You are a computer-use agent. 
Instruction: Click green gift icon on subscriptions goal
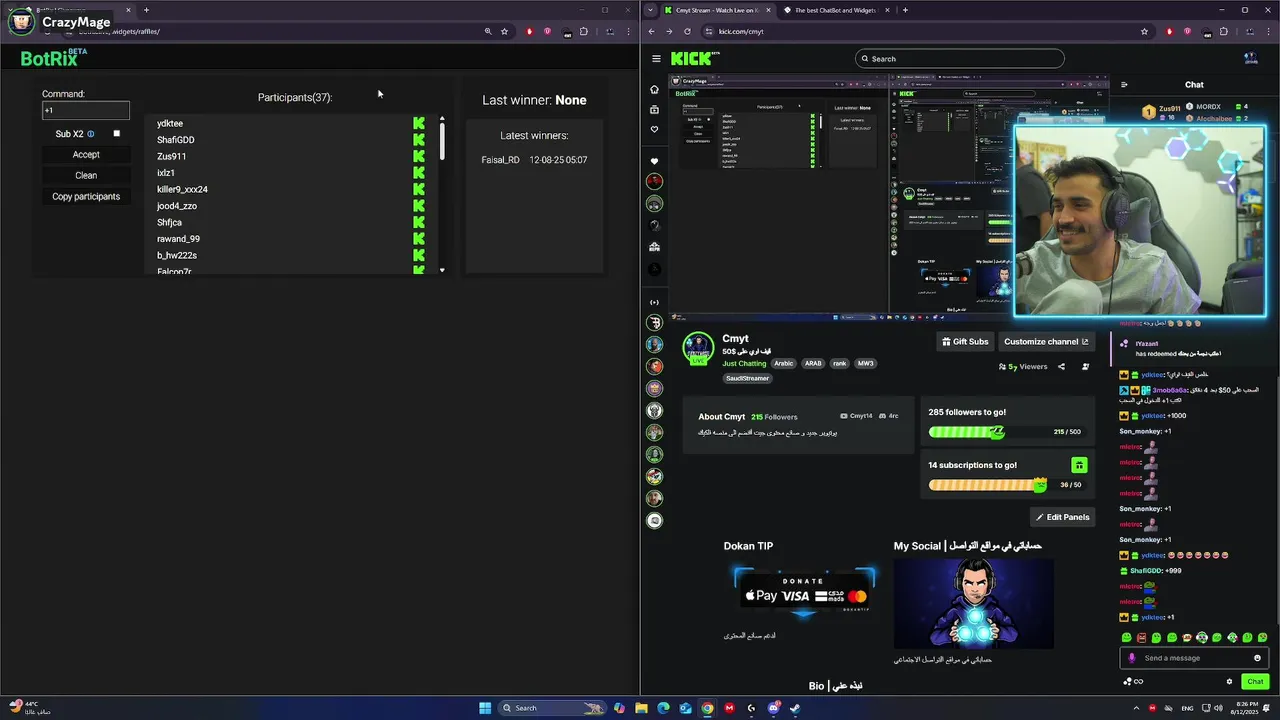pos(1079,465)
